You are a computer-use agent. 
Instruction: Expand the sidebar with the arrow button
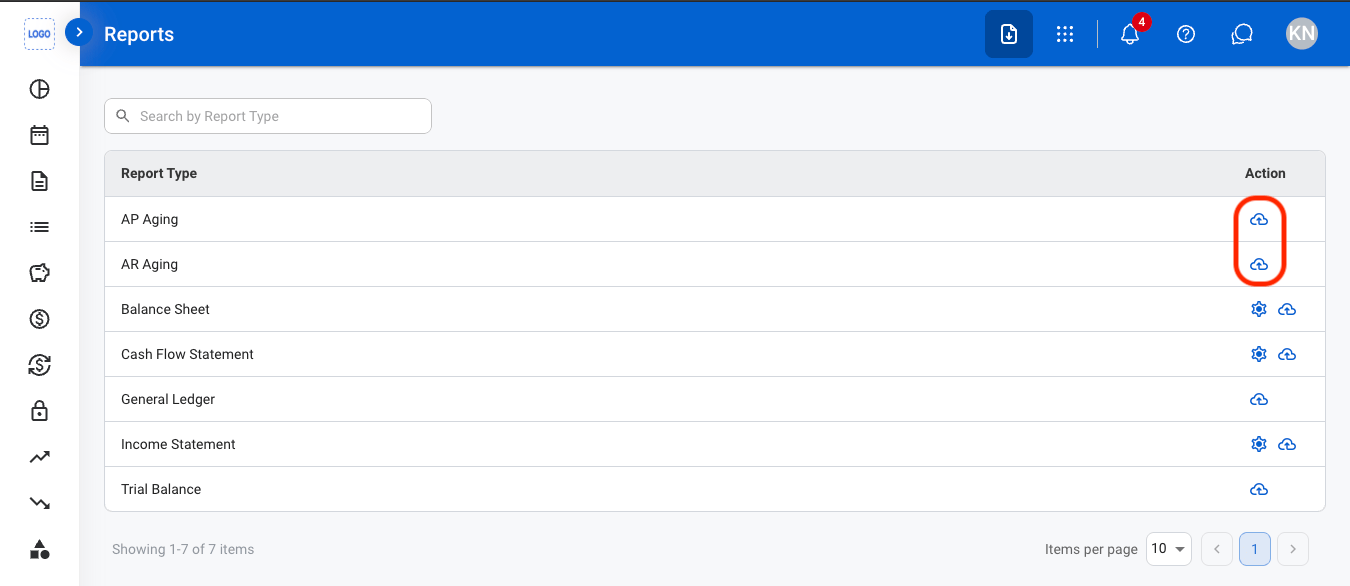click(79, 33)
